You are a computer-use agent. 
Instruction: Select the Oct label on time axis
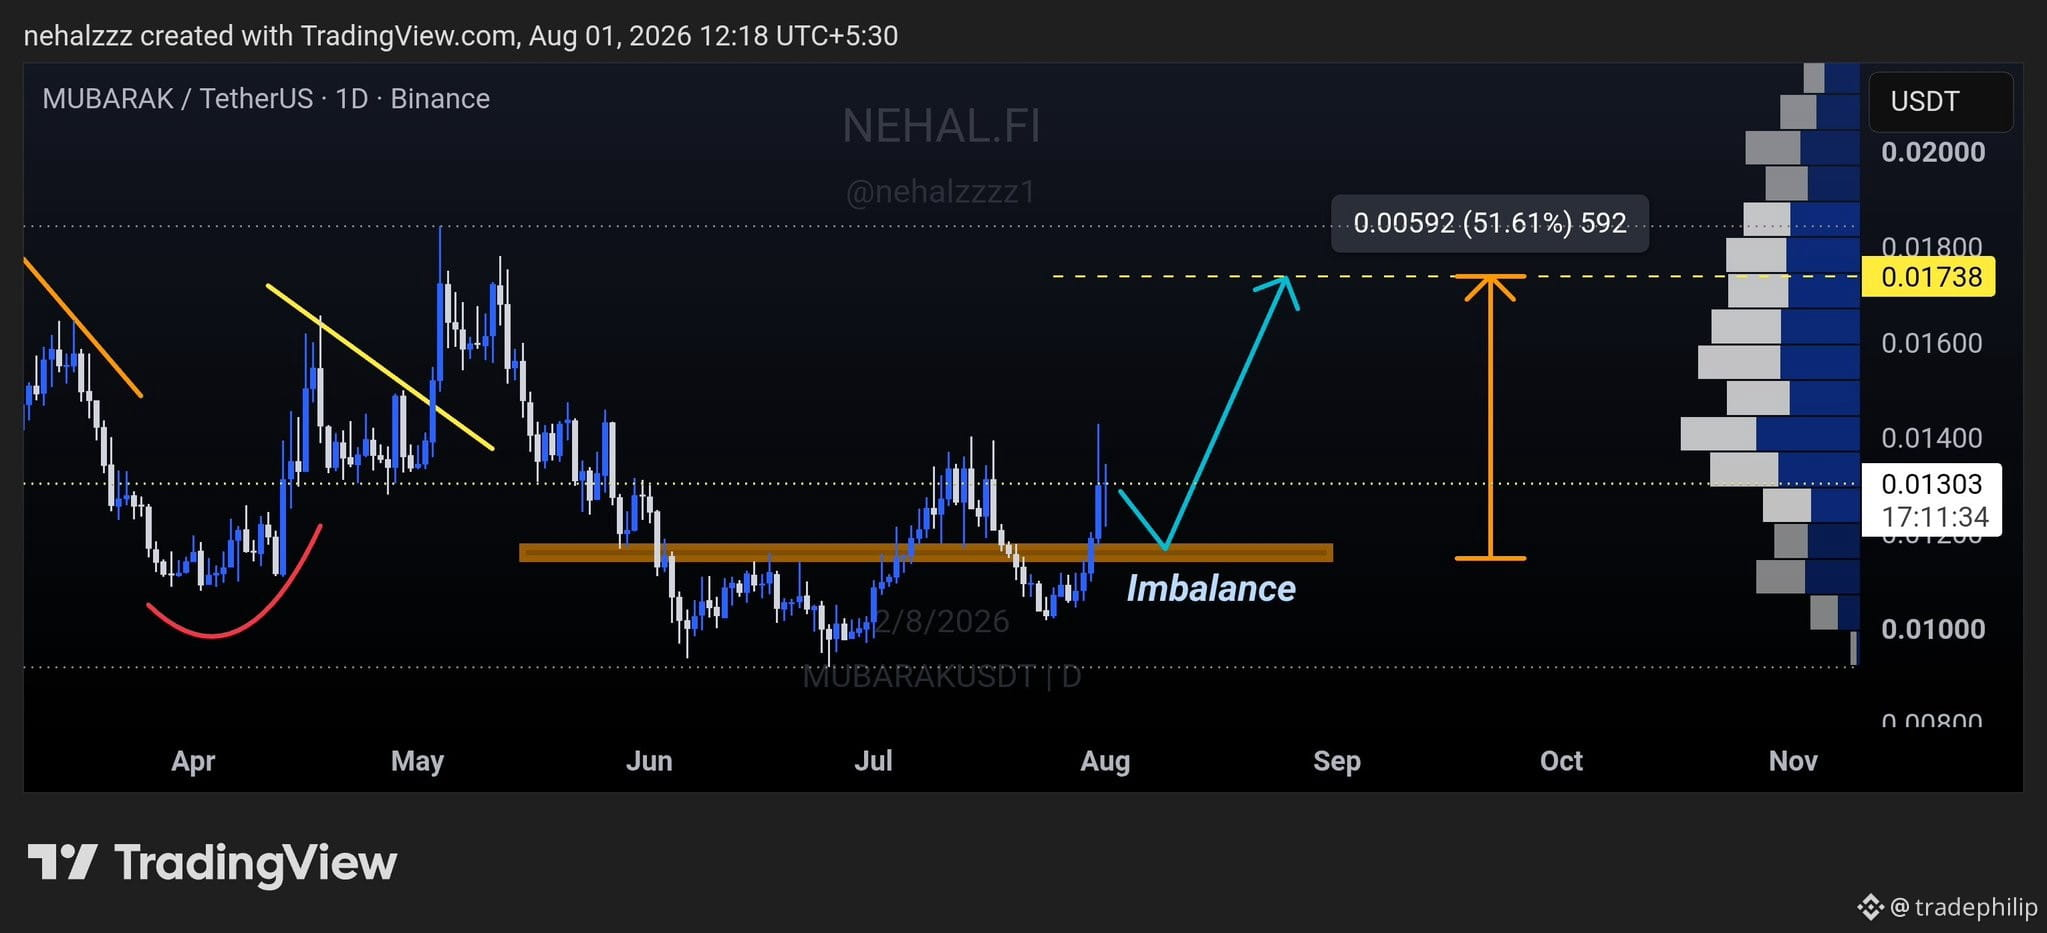tap(1561, 761)
